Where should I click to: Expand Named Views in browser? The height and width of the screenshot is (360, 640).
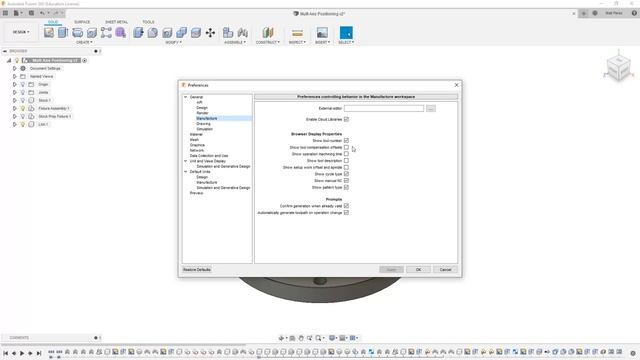point(15,76)
